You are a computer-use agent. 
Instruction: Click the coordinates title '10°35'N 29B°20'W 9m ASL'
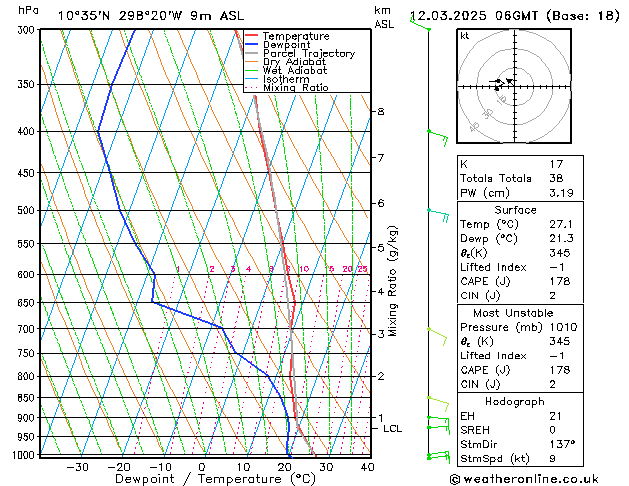(151, 16)
